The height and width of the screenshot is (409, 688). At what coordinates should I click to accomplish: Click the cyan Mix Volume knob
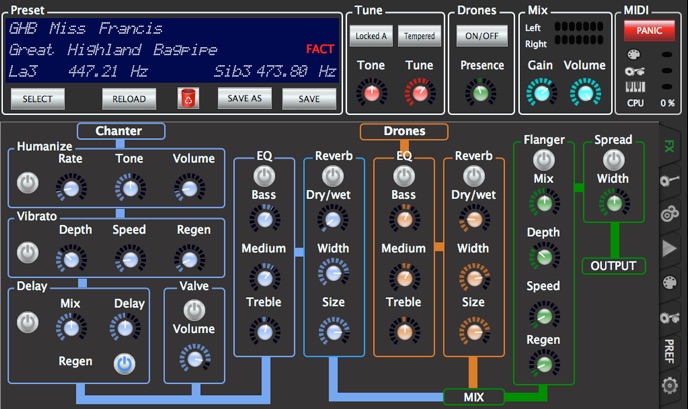585,93
